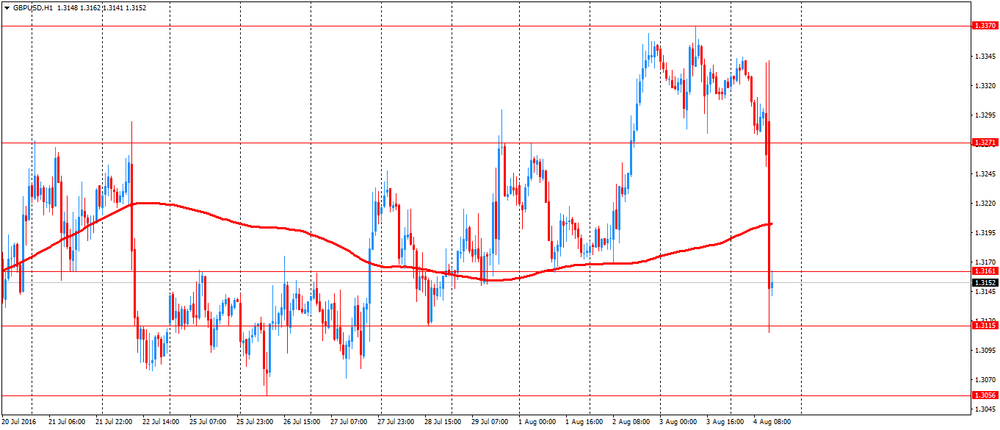This screenshot has height=430, width=1000.
Task: Click the 1.3195 value on price axis
Action: pyautogui.click(x=985, y=232)
